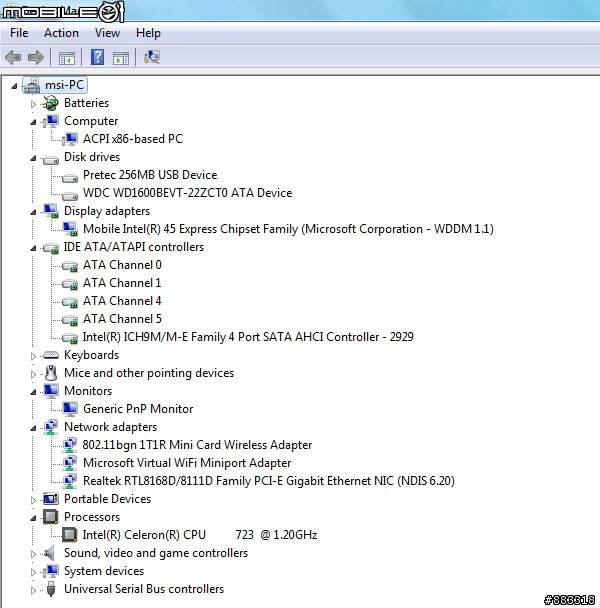This screenshot has height=608, width=600.
Task: Click the Back arrow toolbar button
Action: click(x=13, y=57)
